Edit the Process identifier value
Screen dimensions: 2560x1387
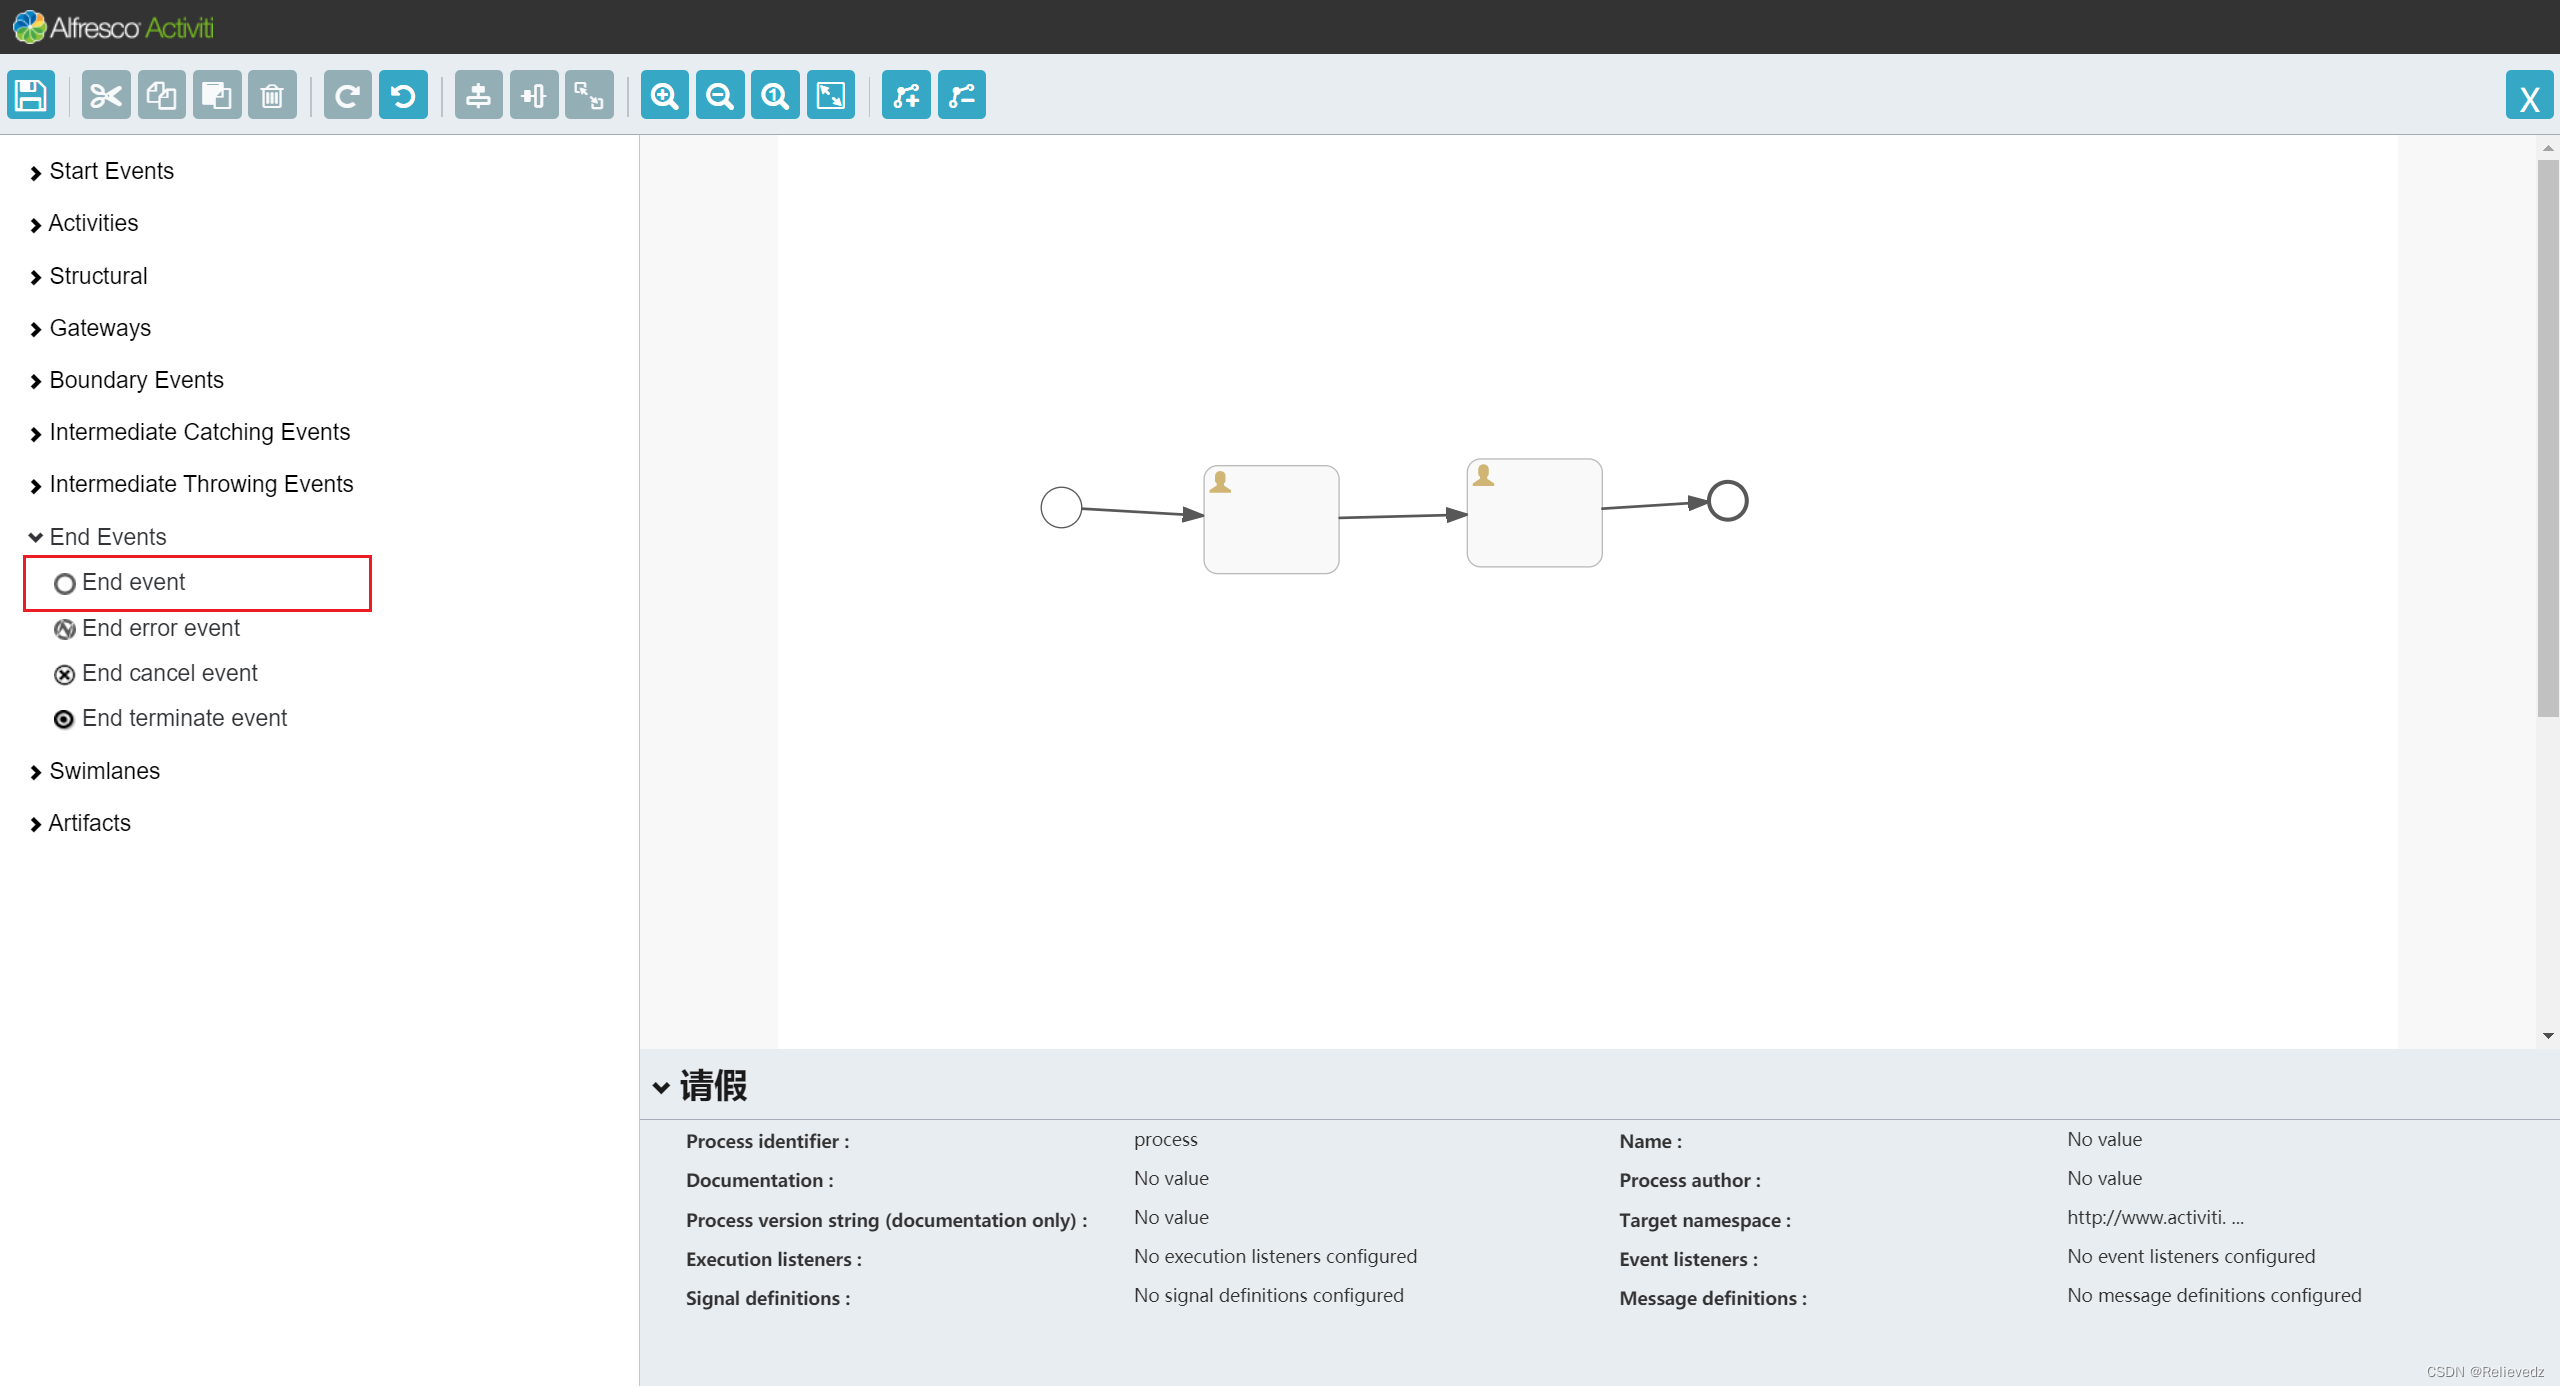point(1165,1140)
